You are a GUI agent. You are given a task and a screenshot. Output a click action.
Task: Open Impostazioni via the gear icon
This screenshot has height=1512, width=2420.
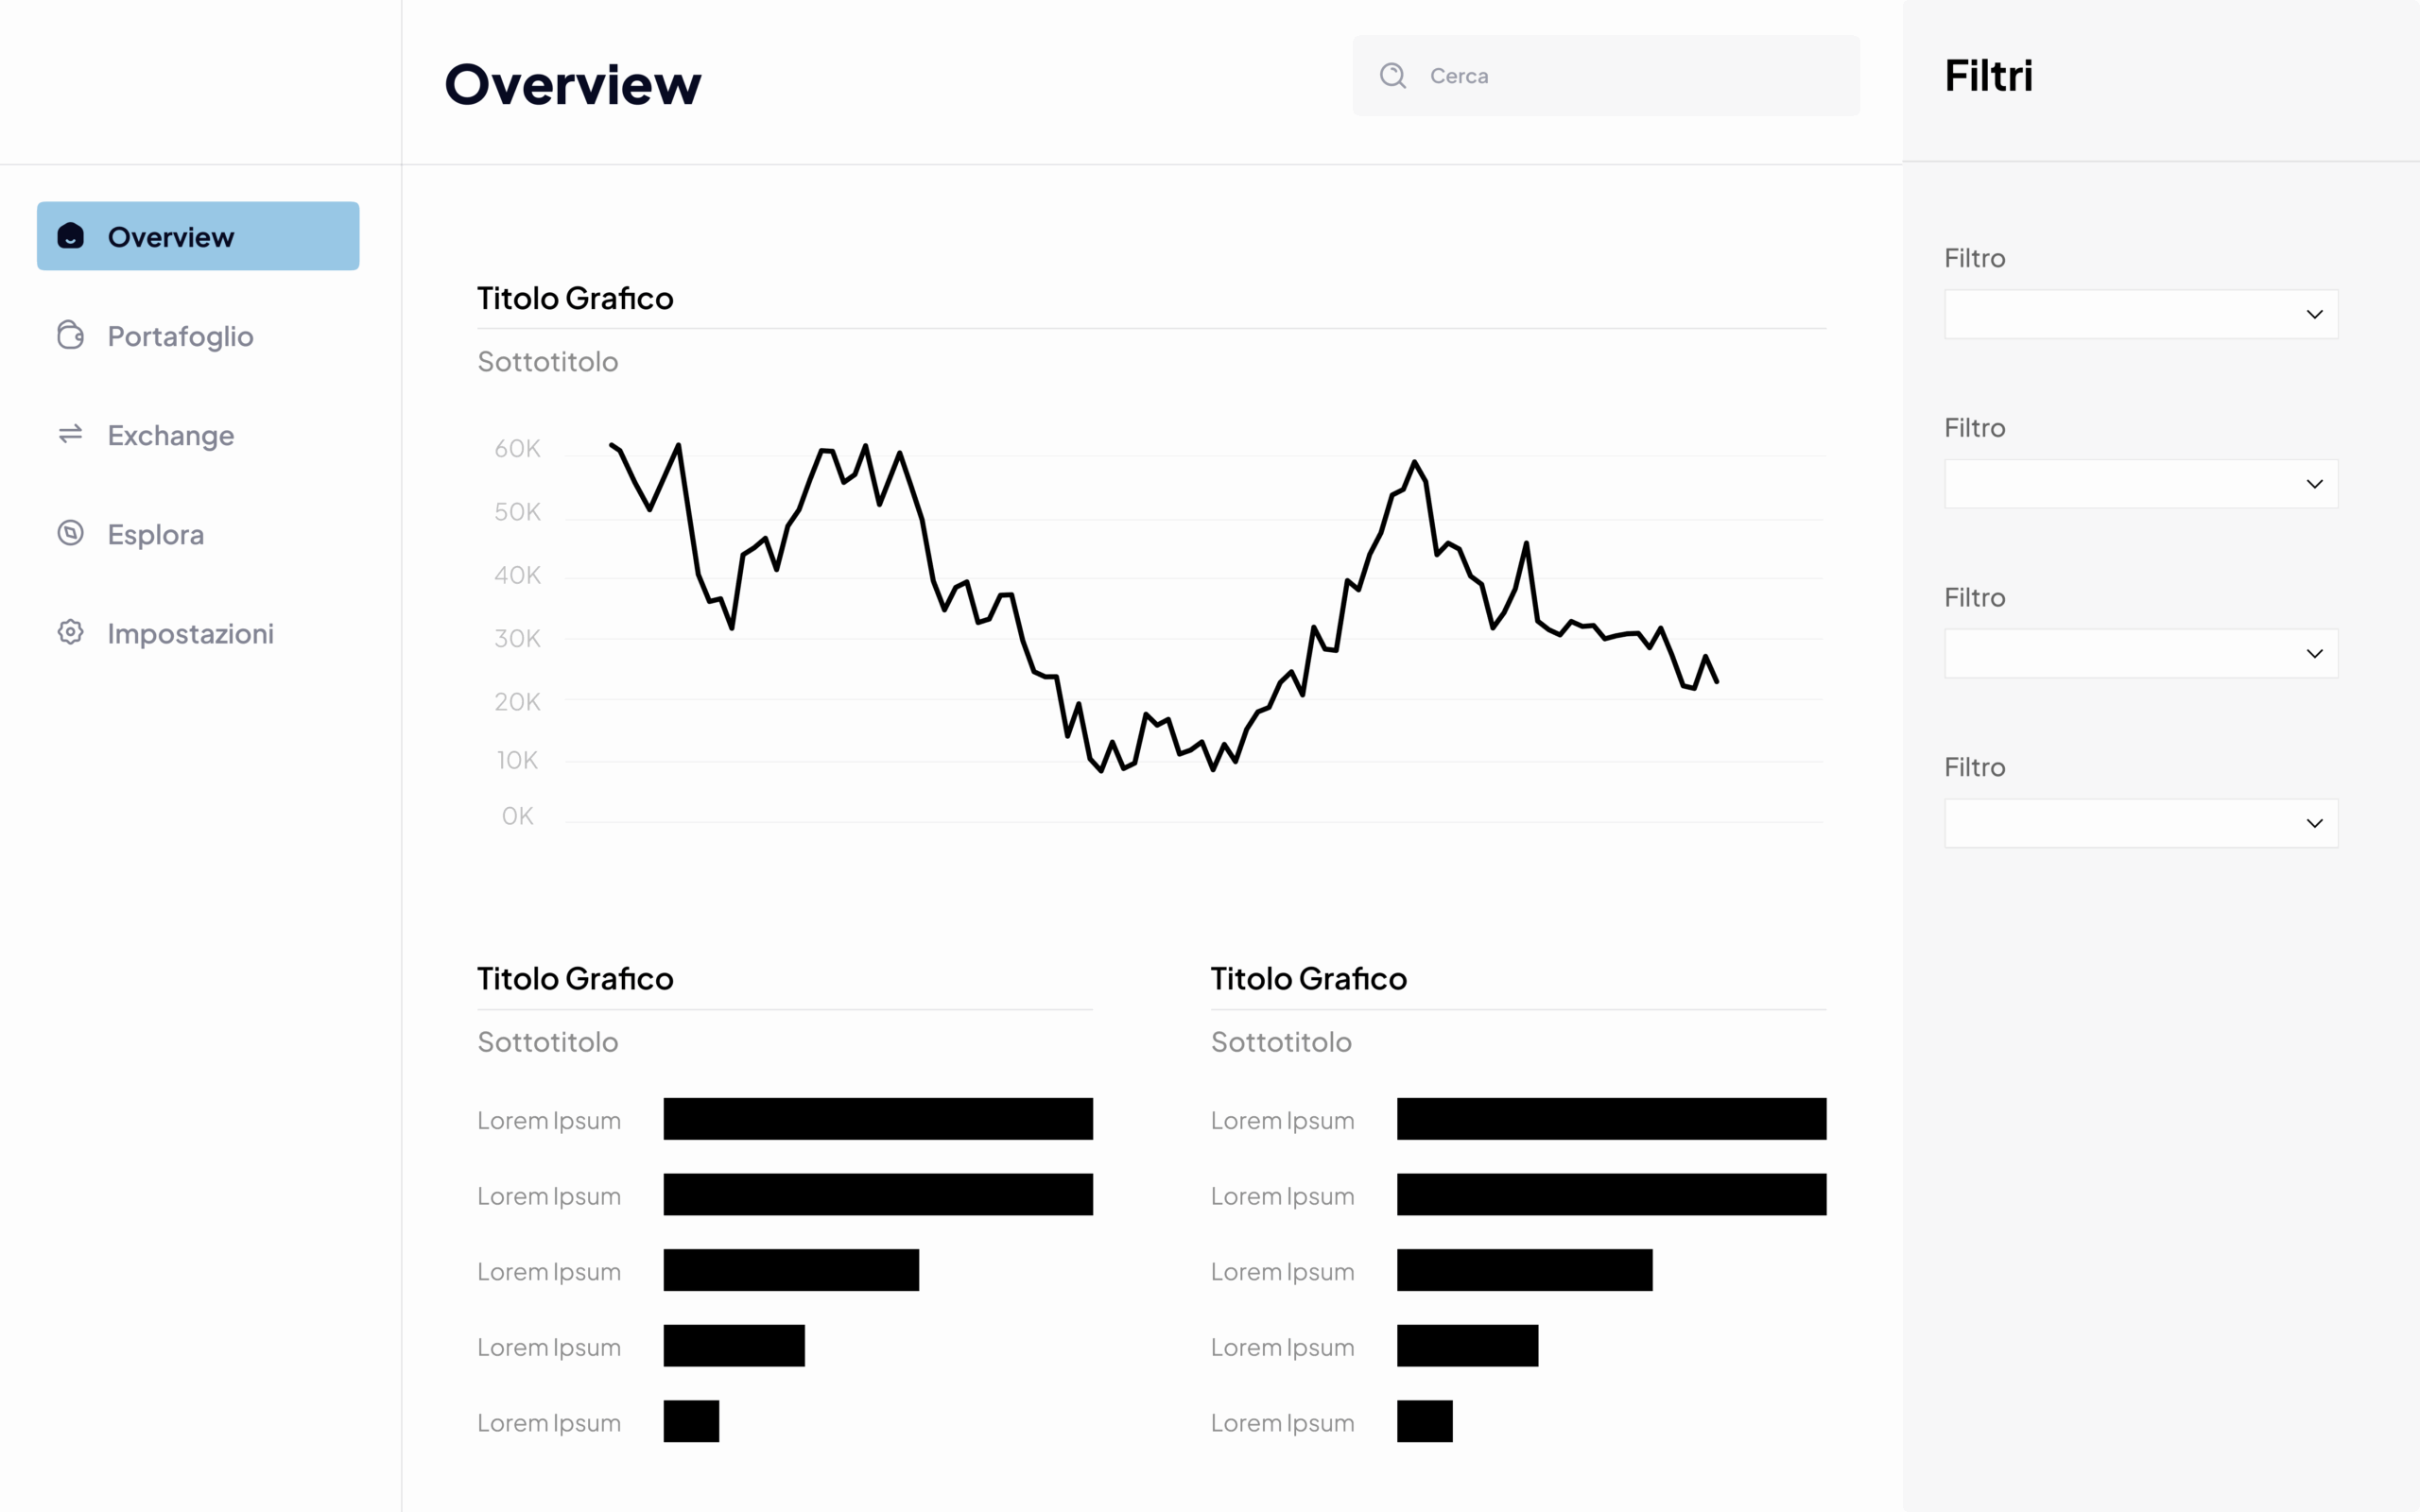(69, 632)
